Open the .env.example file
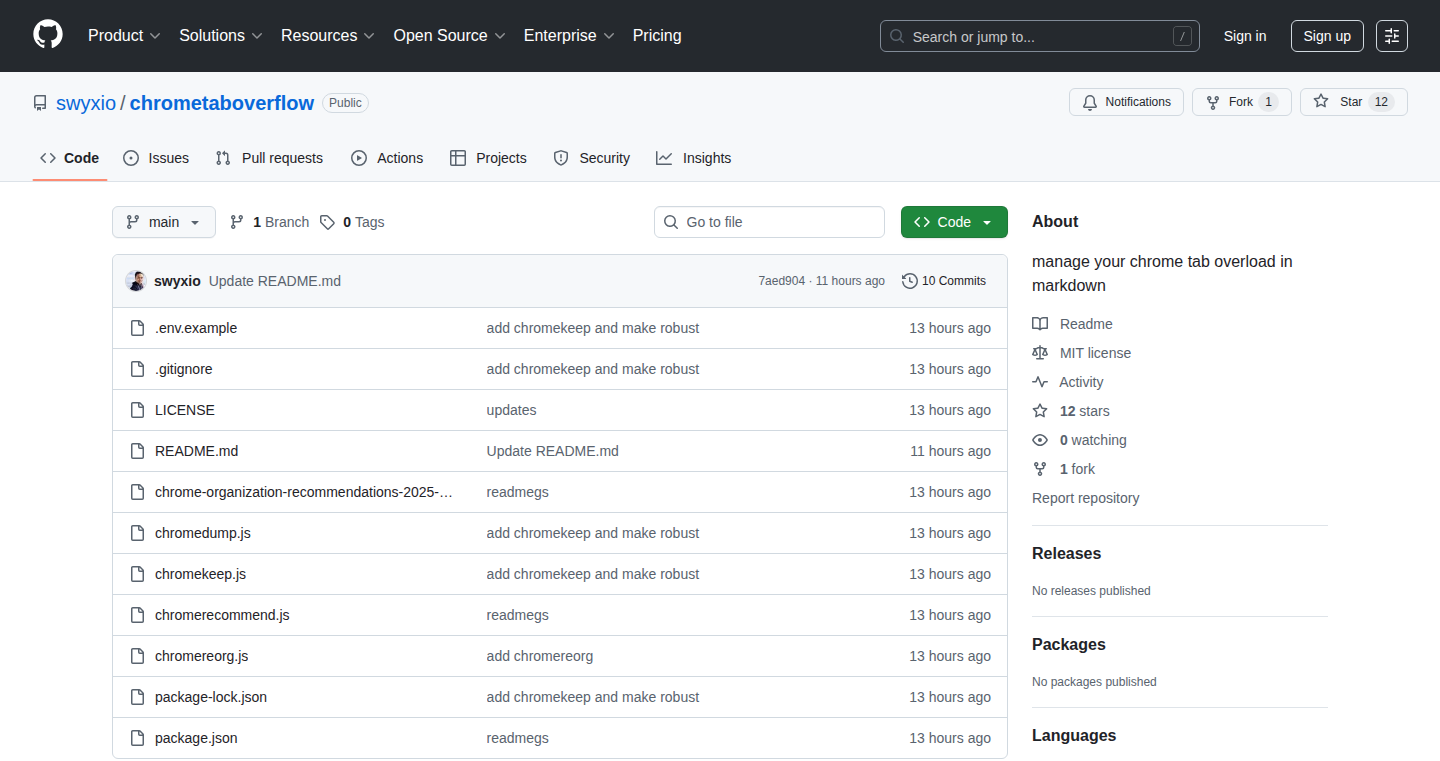 tap(196, 328)
